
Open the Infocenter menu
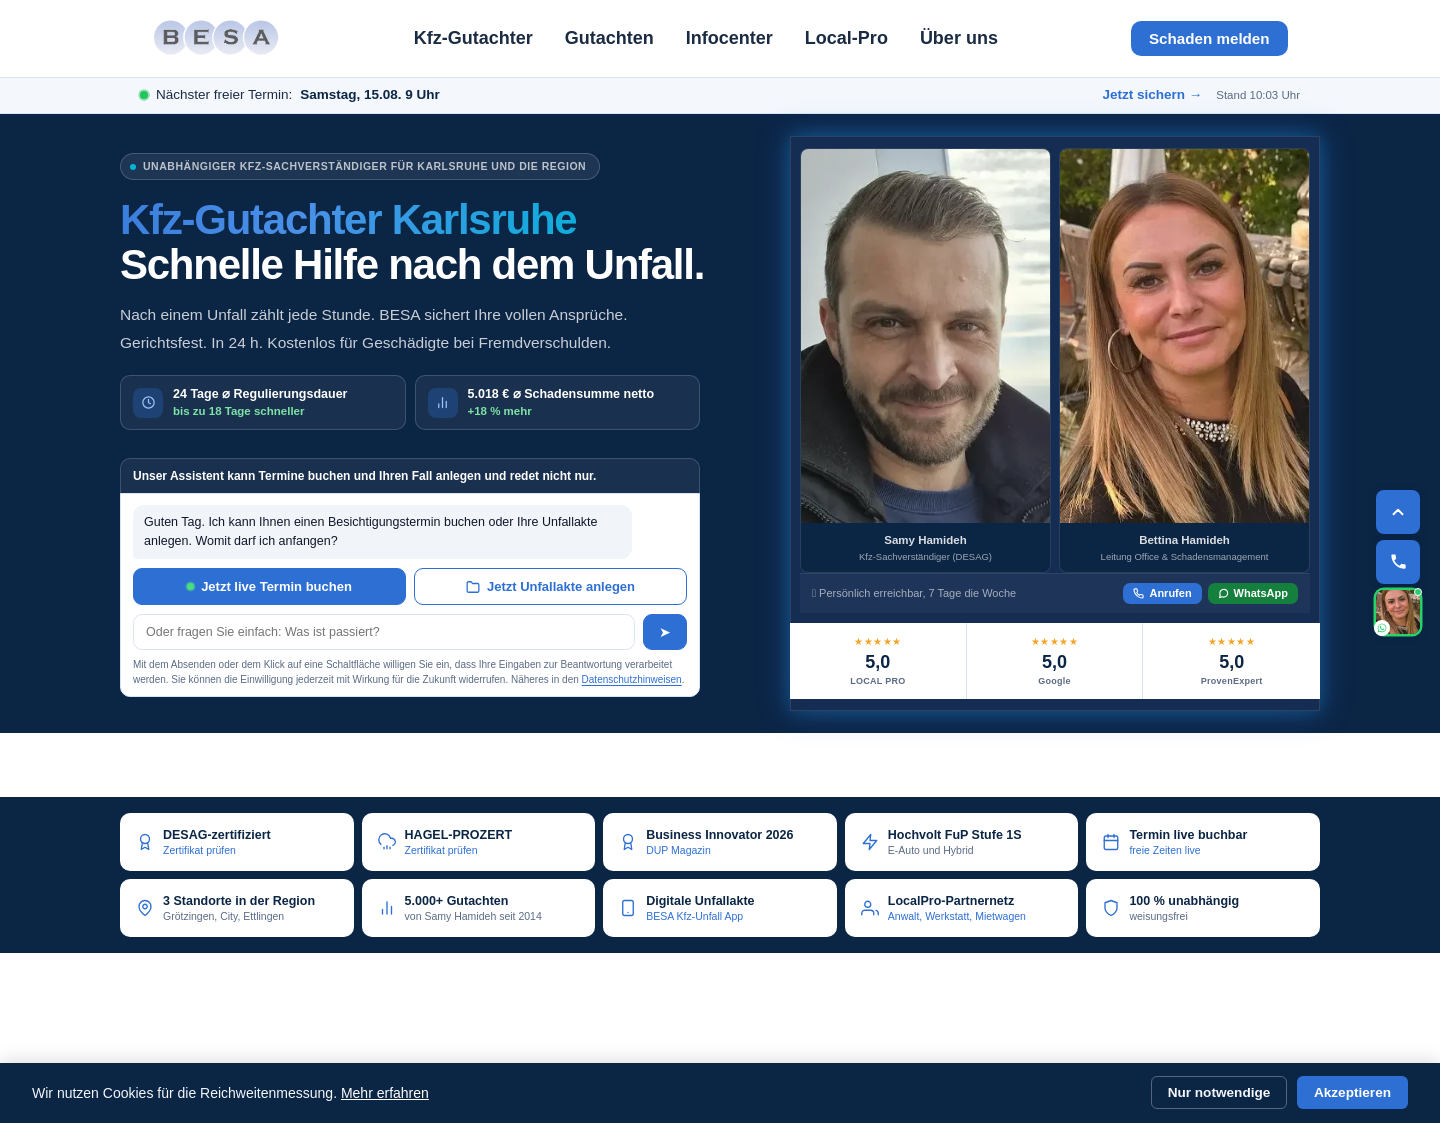[x=729, y=38]
